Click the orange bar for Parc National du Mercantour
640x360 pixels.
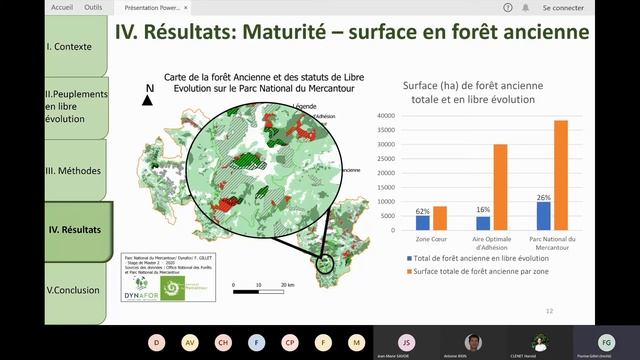pyautogui.click(x=561, y=175)
